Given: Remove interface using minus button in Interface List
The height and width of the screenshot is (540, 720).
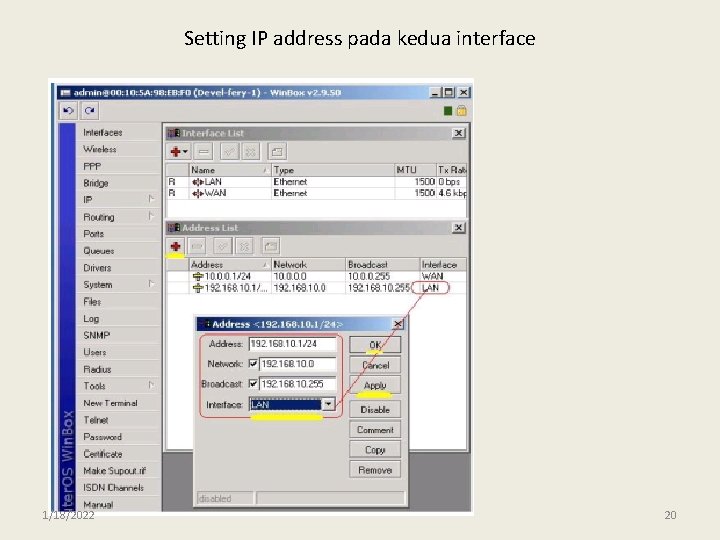Looking at the screenshot, I should point(204,152).
